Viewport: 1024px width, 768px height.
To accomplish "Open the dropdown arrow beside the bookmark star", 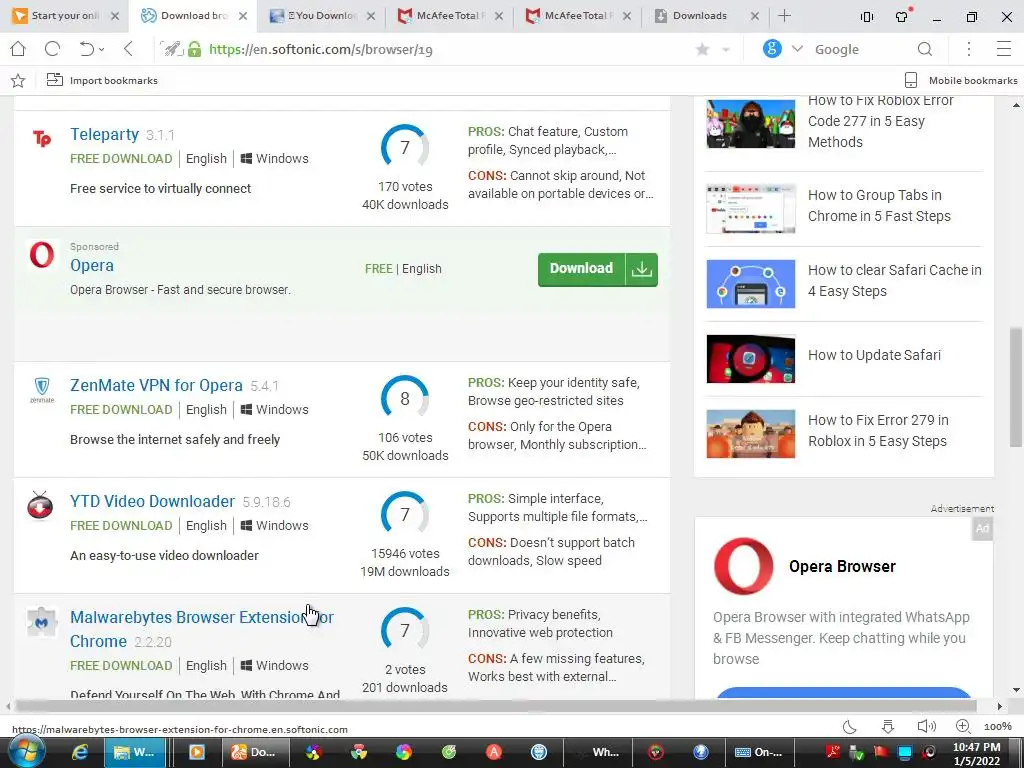I will tap(725, 50).
